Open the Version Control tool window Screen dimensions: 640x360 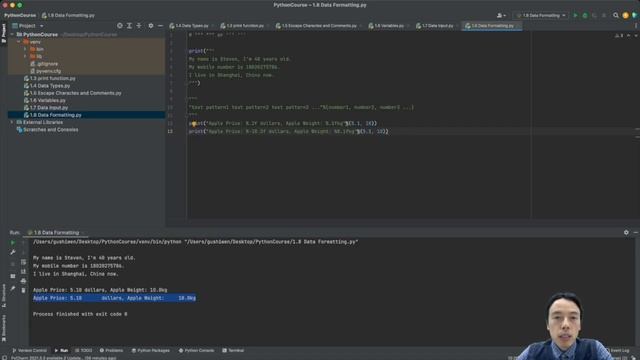click(x=29, y=350)
